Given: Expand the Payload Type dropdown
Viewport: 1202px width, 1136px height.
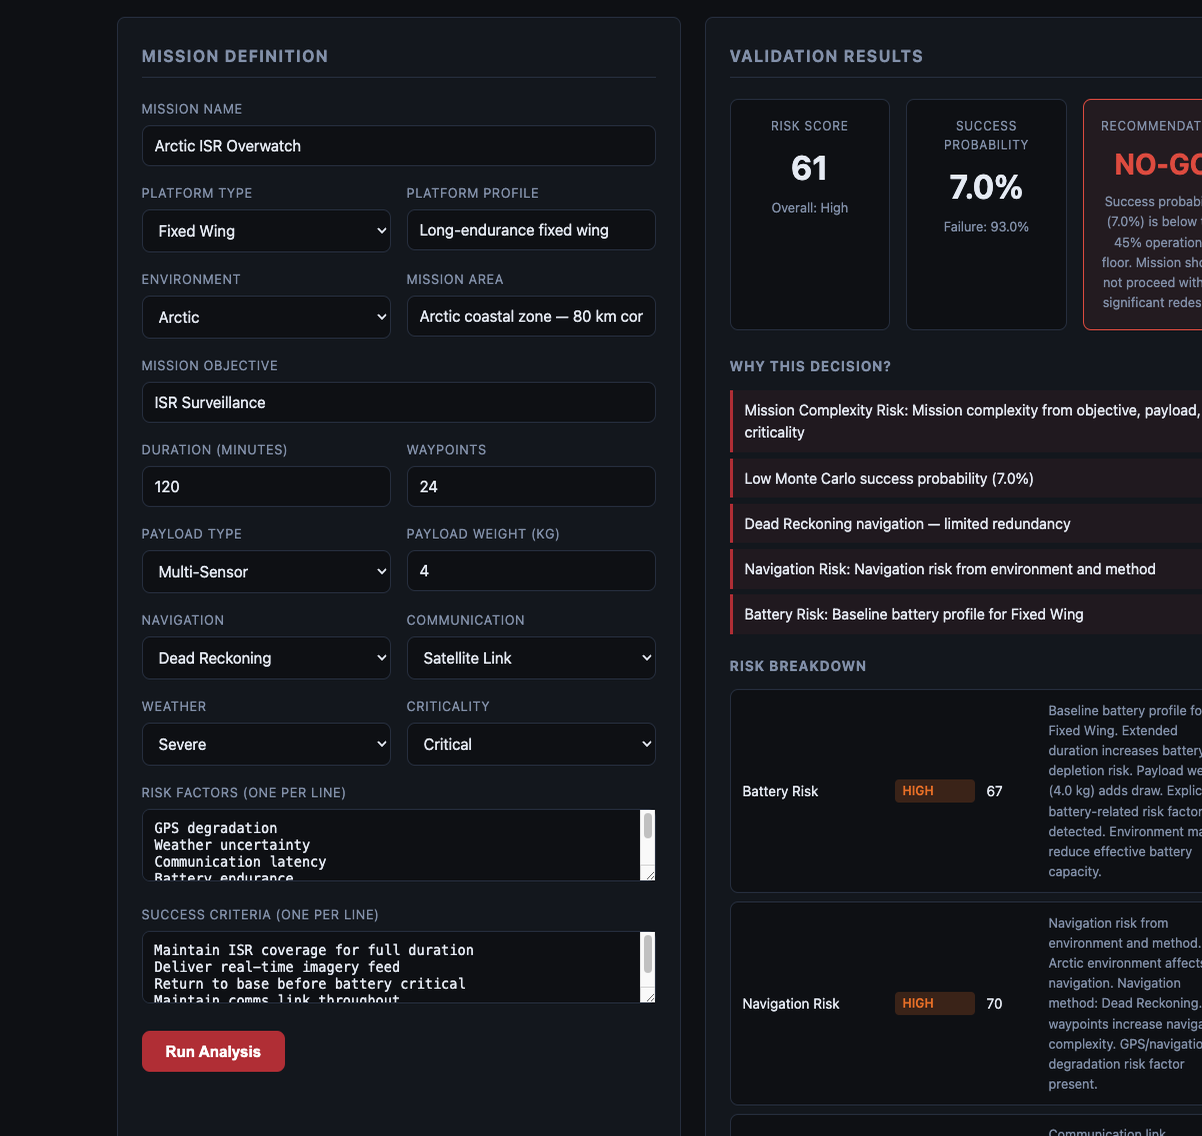Looking at the screenshot, I should (266, 572).
